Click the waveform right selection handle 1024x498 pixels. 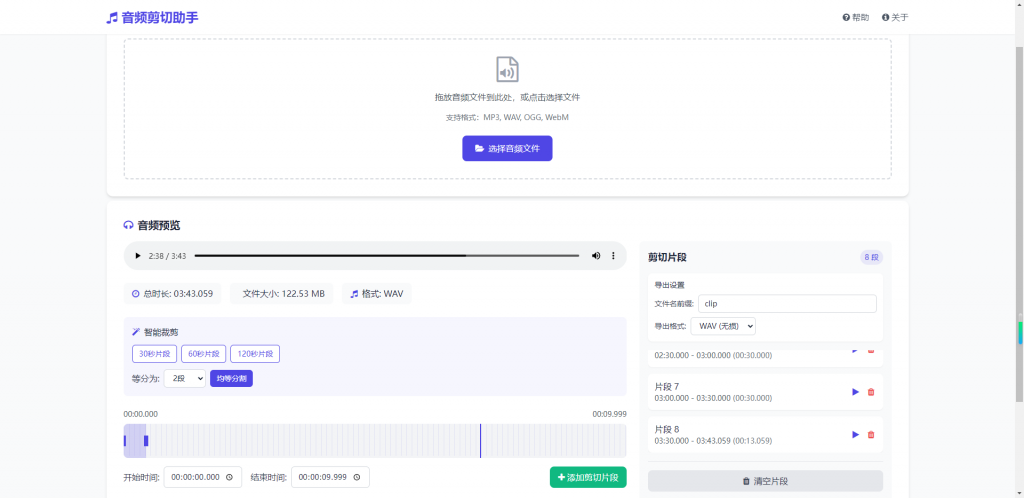pos(146,441)
